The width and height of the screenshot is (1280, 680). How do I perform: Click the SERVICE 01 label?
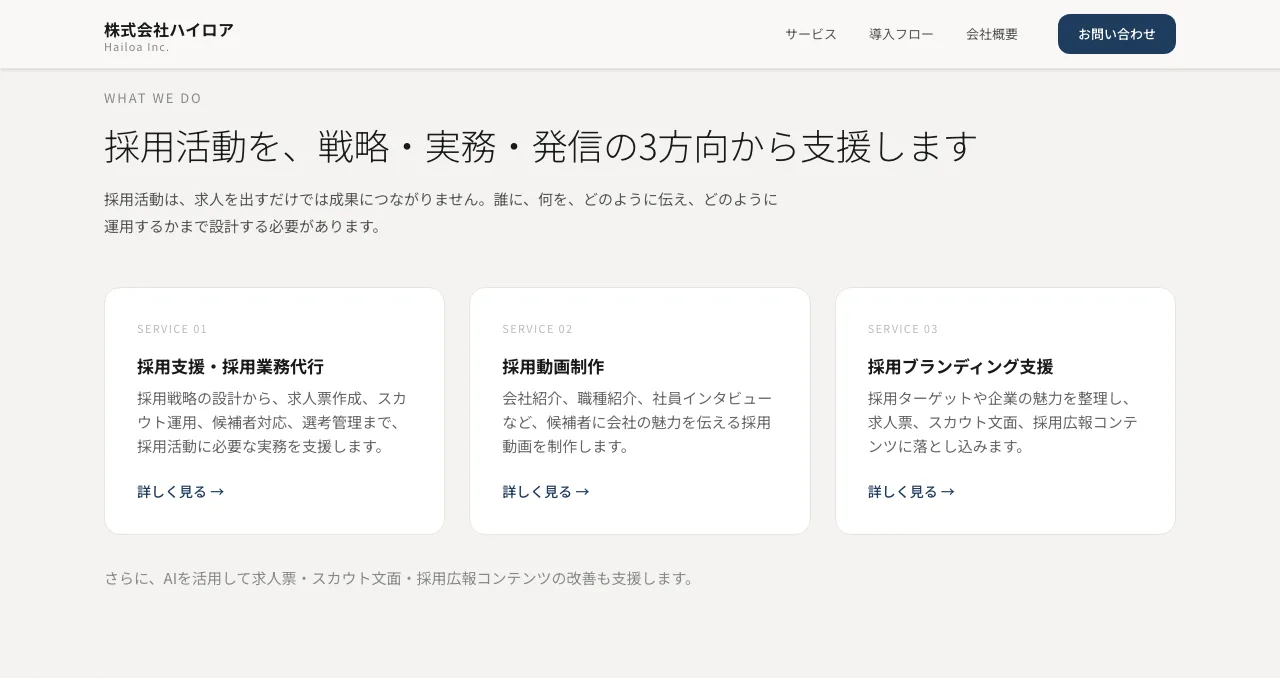pyautogui.click(x=172, y=329)
